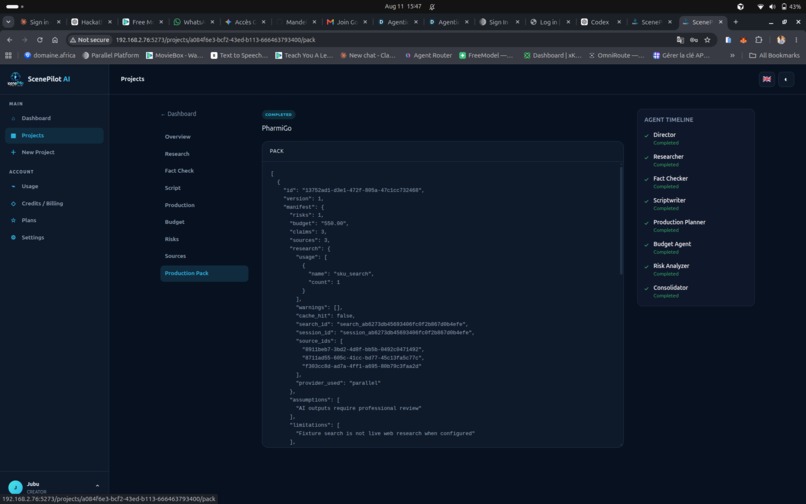Image resolution: width=806 pixels, height=504 pixels.
Task: Open the Parallel Platform bookmark
Action: coord(110,55)
